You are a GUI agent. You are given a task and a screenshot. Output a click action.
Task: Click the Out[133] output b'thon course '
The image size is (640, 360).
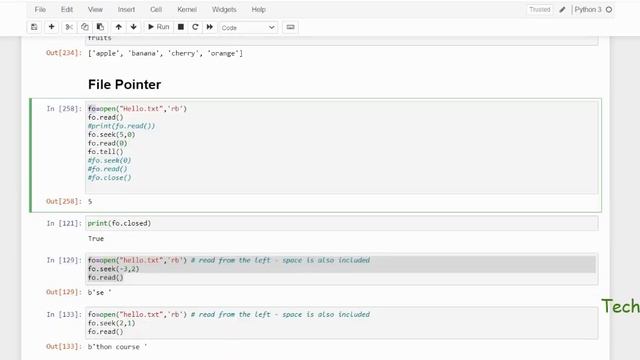tap(118, 347)
